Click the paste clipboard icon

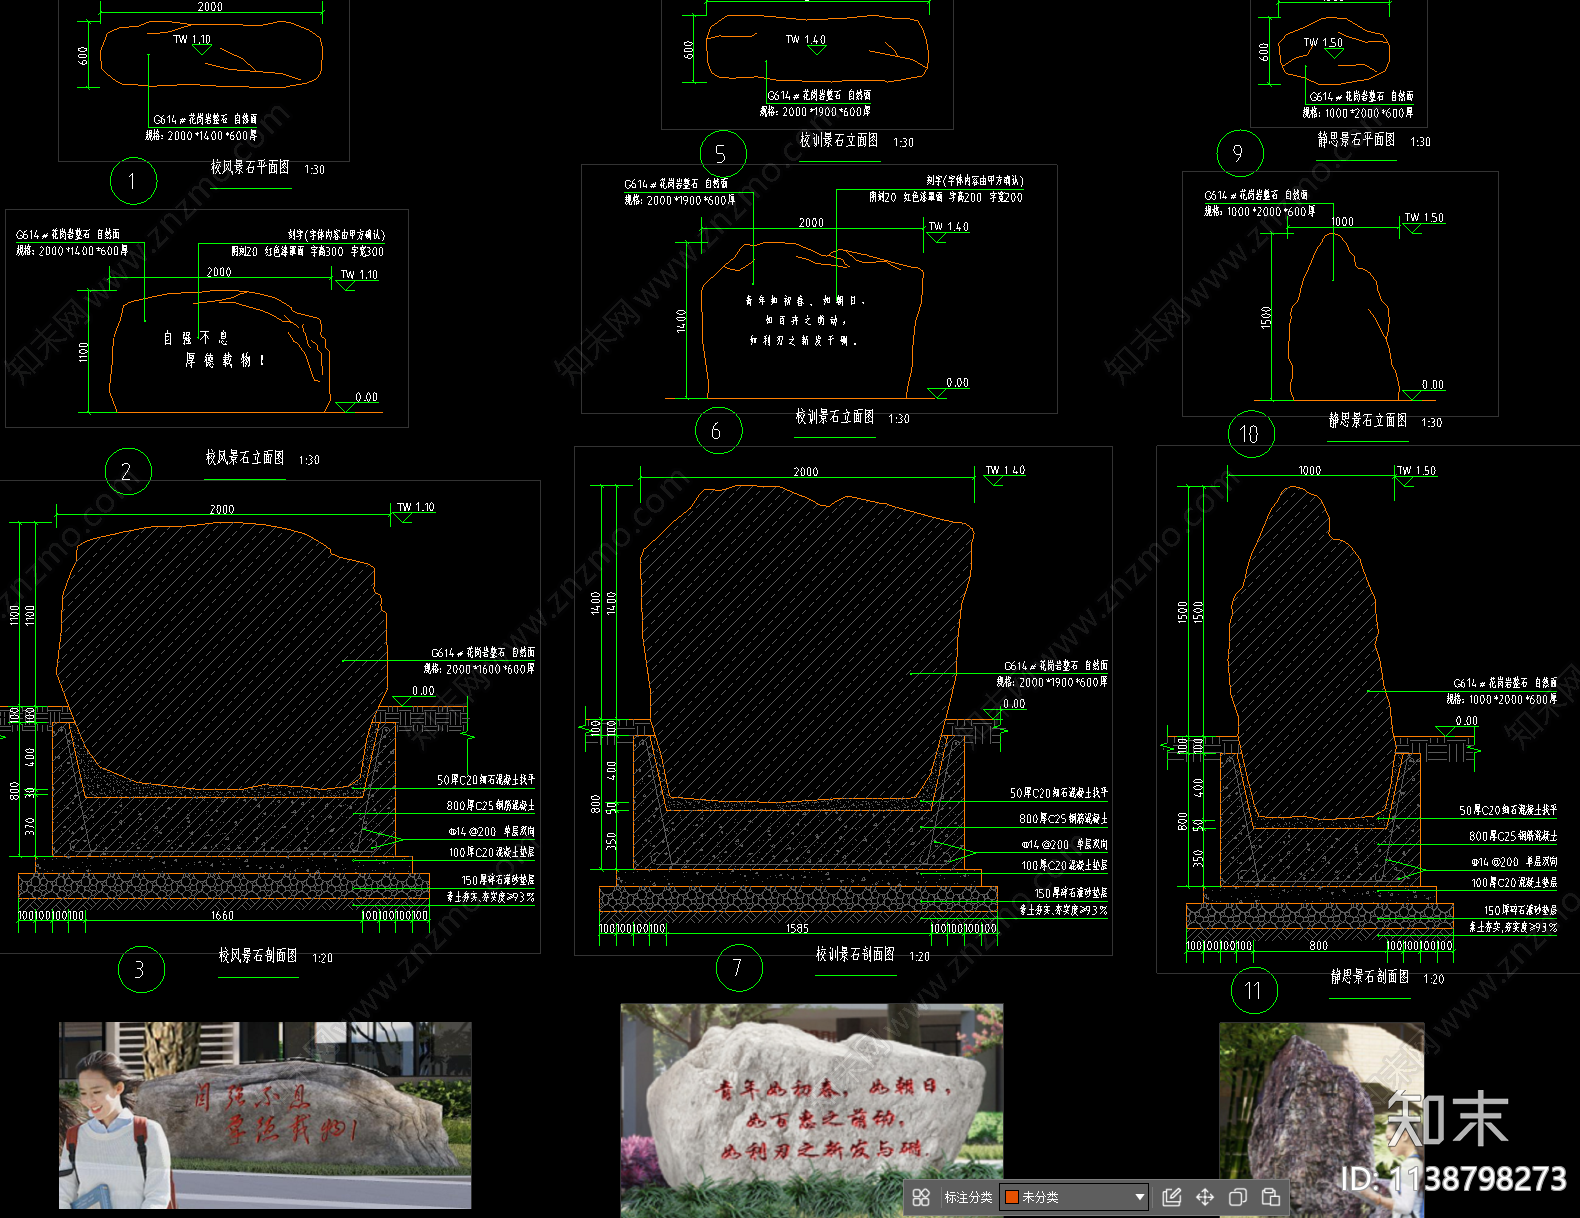click(1271, 1197)
